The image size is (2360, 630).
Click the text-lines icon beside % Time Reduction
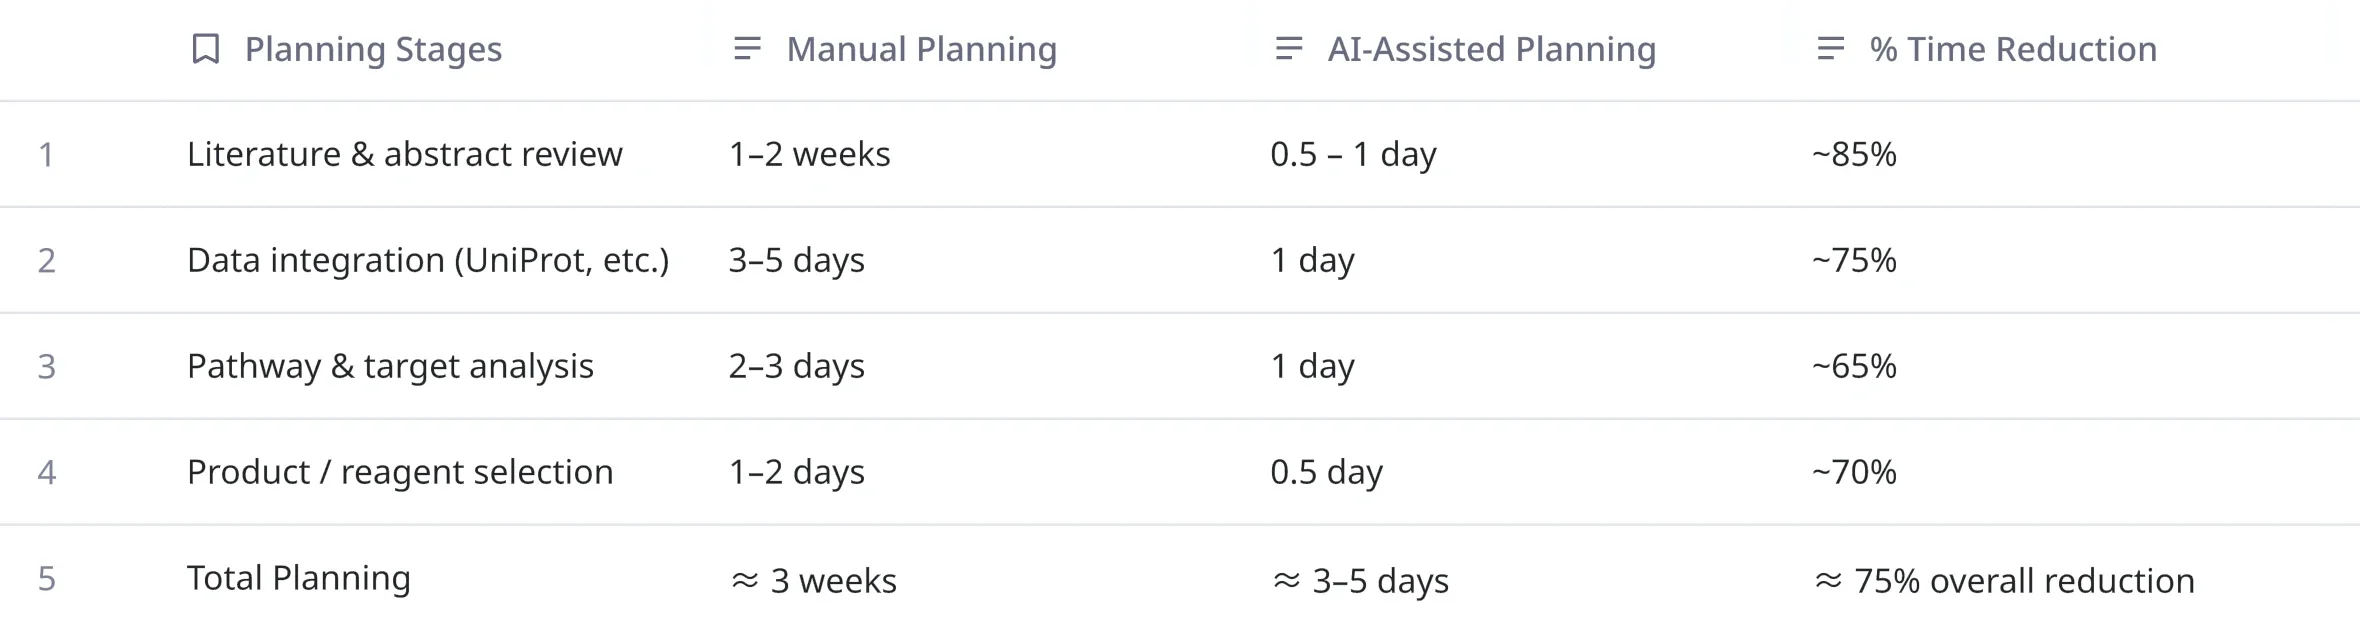(x=1830, y=49)
